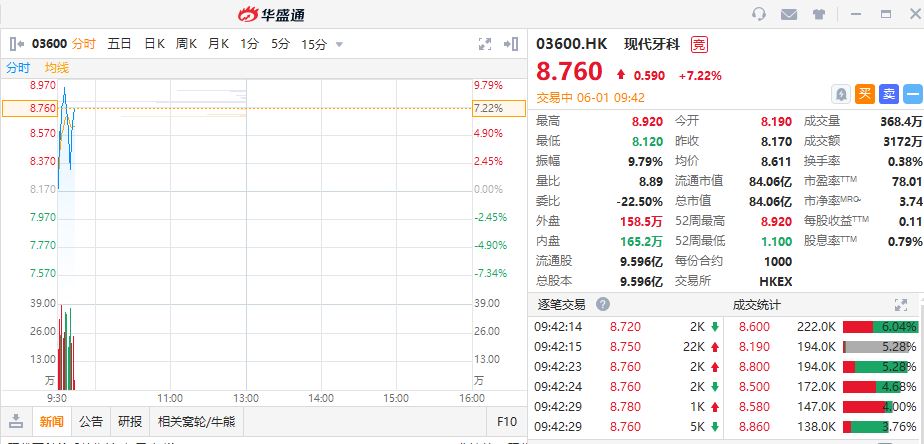Click the blue minus collapse button

point(912,93)
